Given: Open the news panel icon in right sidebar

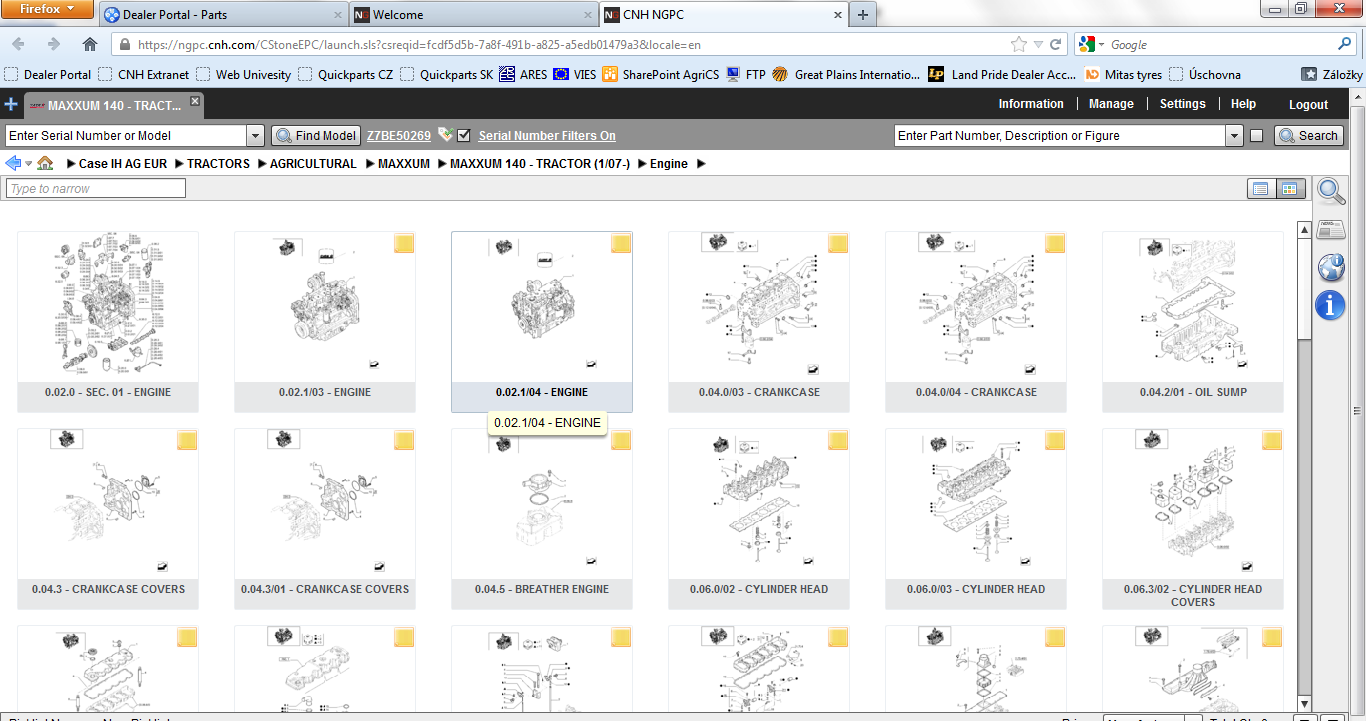Looking at the screenshot, I should click(1331, 229).
